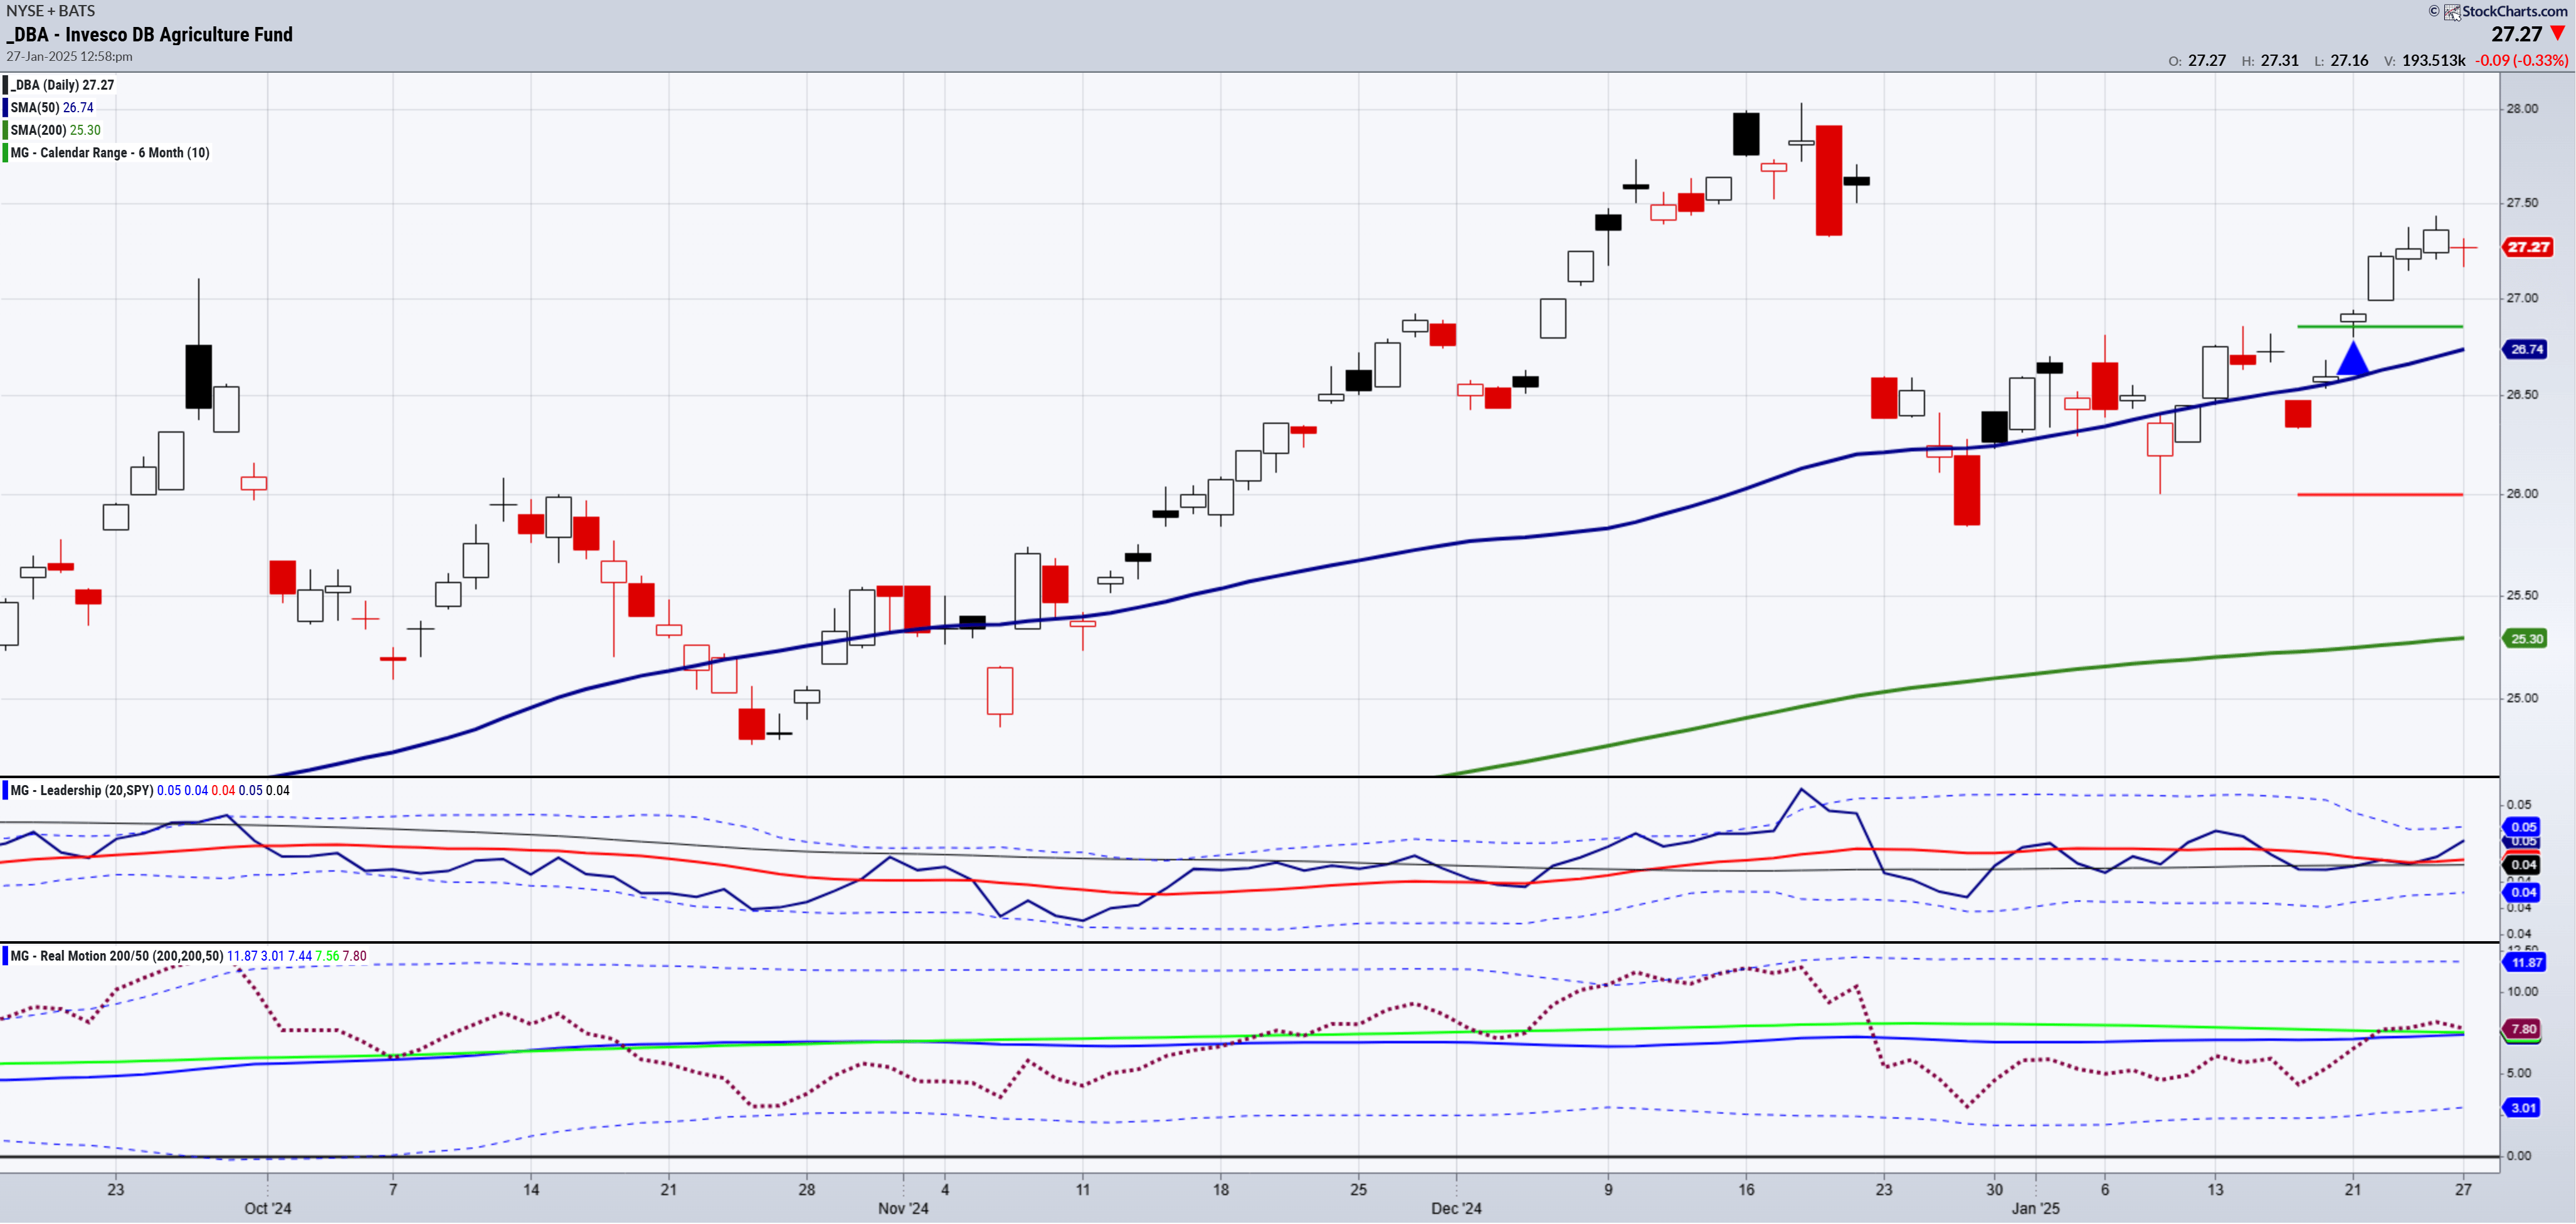
Task: Click the Low value 27.16
Action: [2349, 60]
